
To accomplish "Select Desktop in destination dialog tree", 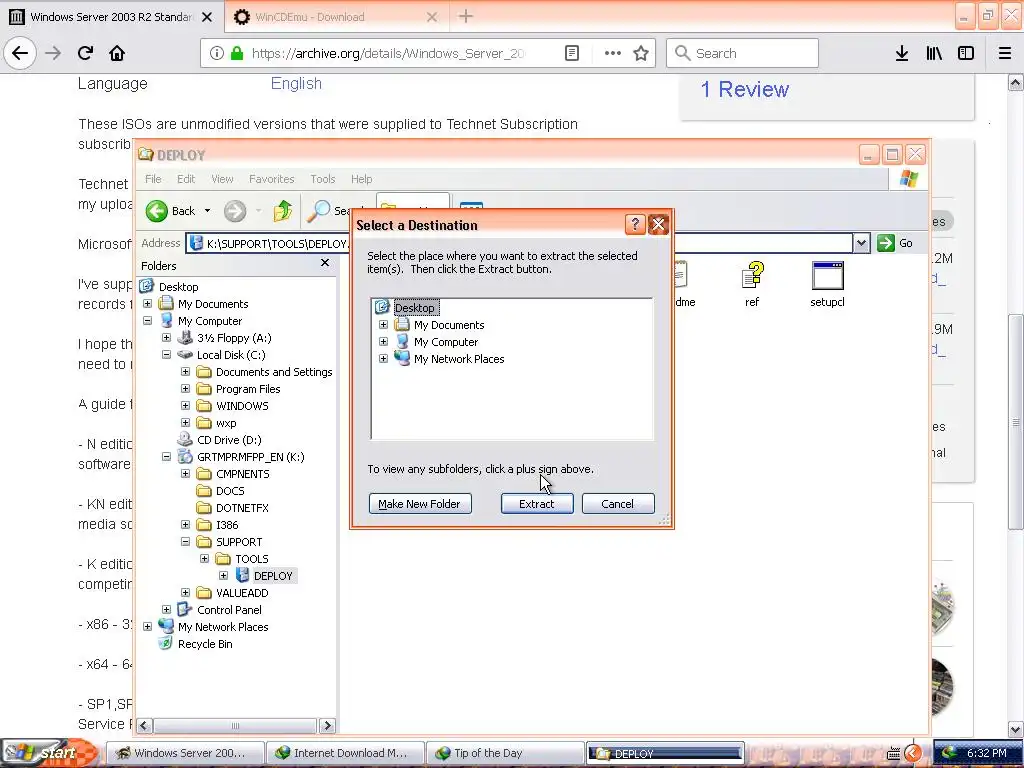I will [416, 308].
